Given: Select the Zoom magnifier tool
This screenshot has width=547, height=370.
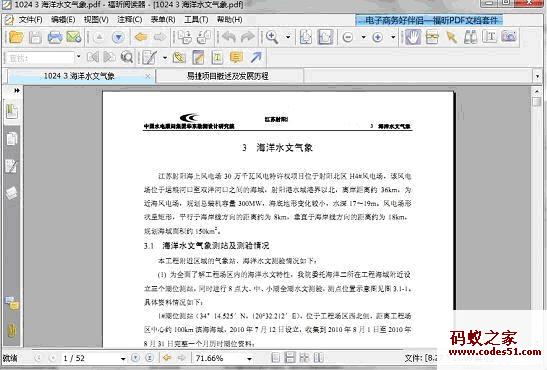Looking at the screenshot, I should tap(272, 37).
